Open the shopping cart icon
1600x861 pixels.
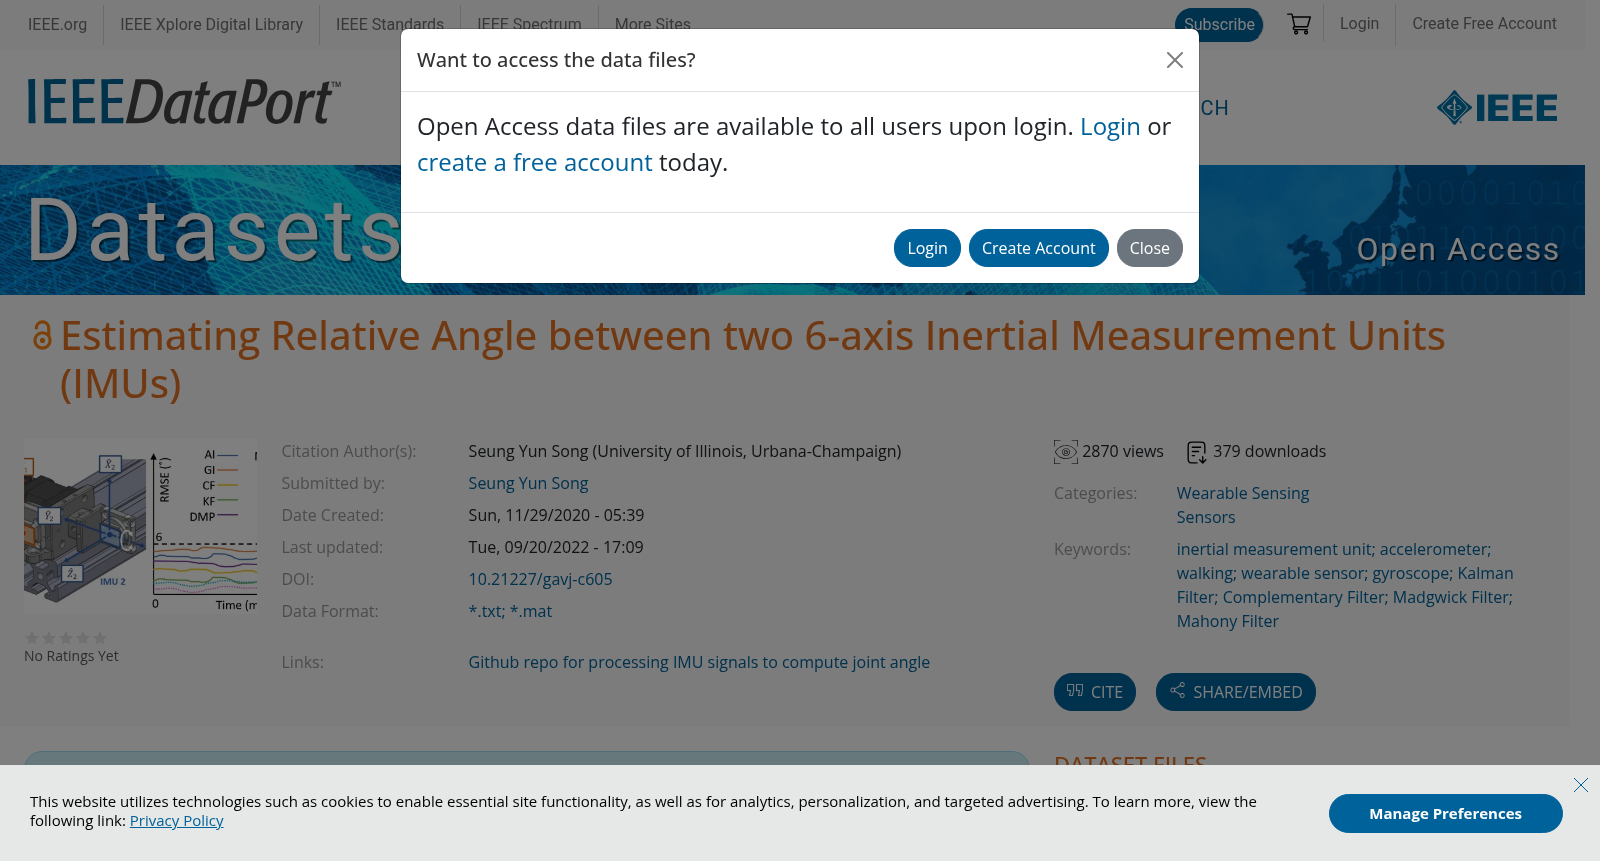click(x=1299, y=24)
